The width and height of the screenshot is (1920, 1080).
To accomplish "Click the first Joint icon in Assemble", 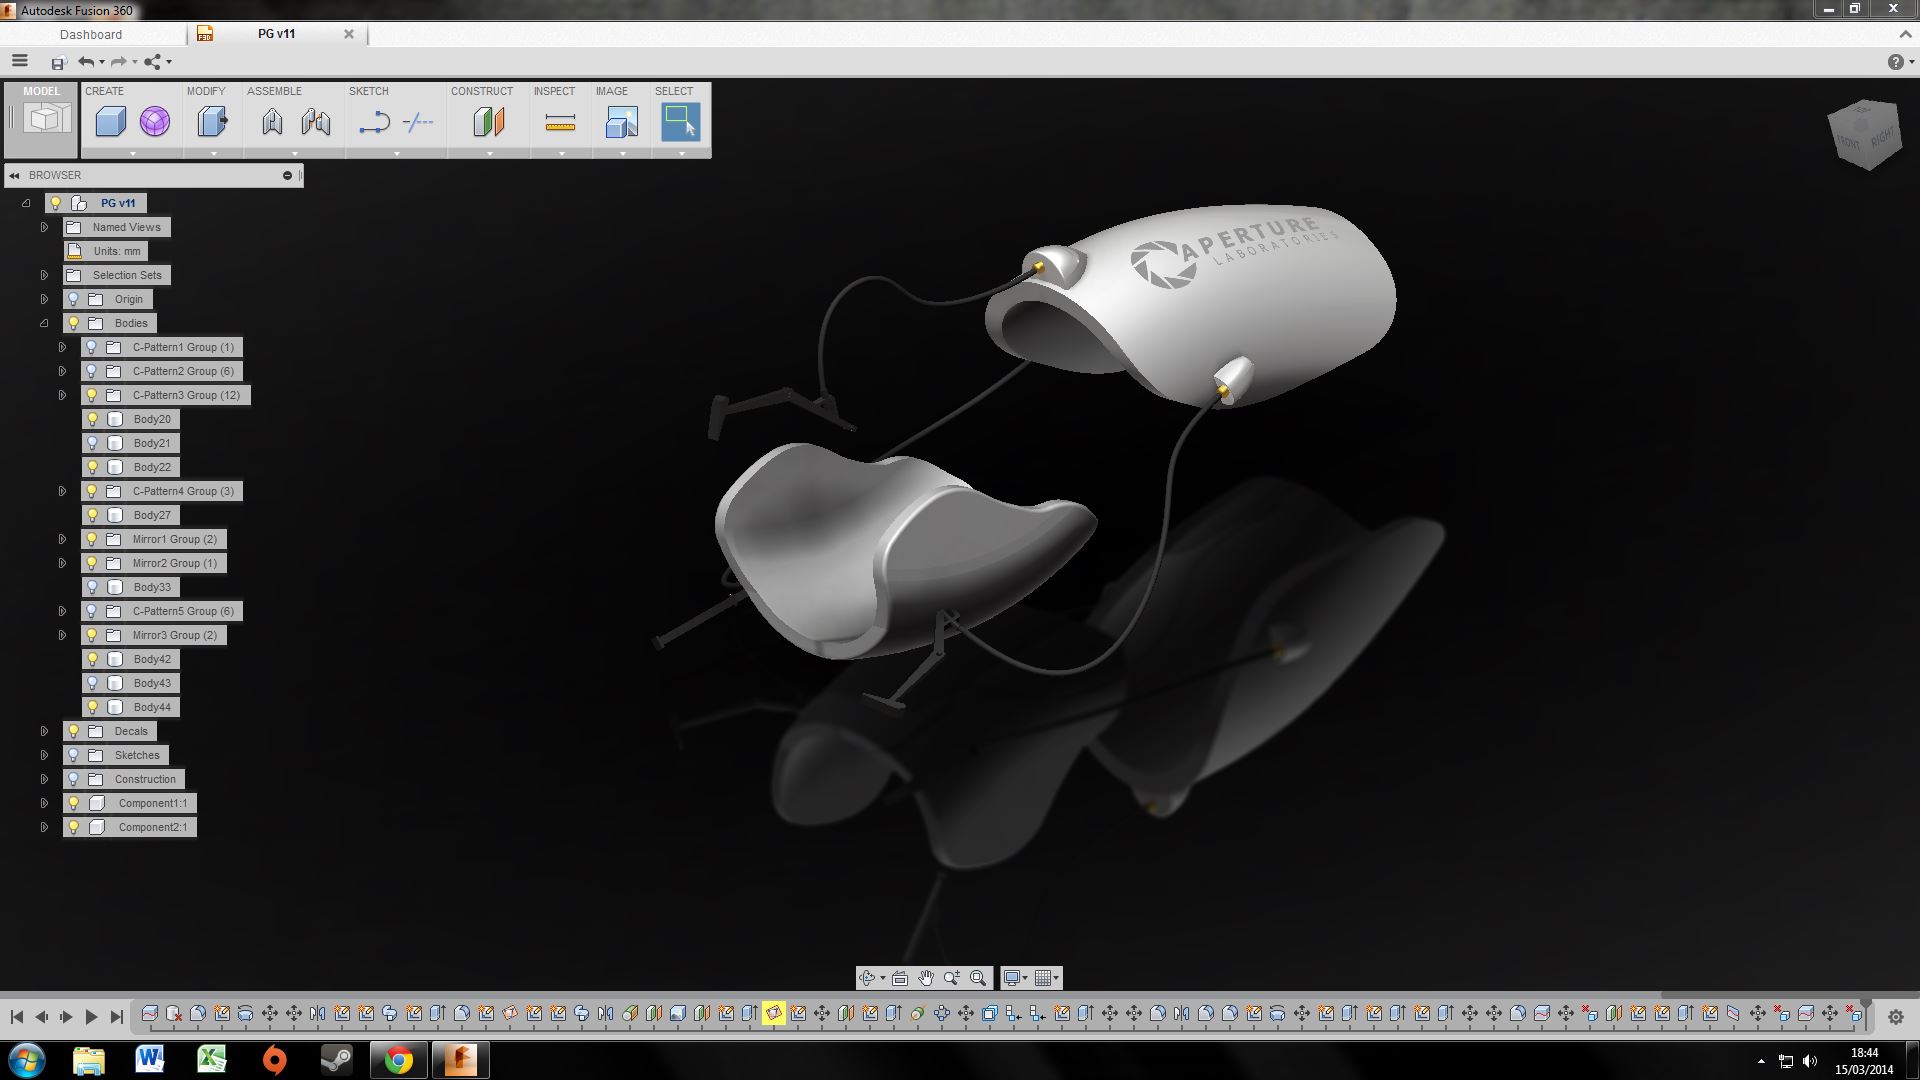I will tap(272, 122).
